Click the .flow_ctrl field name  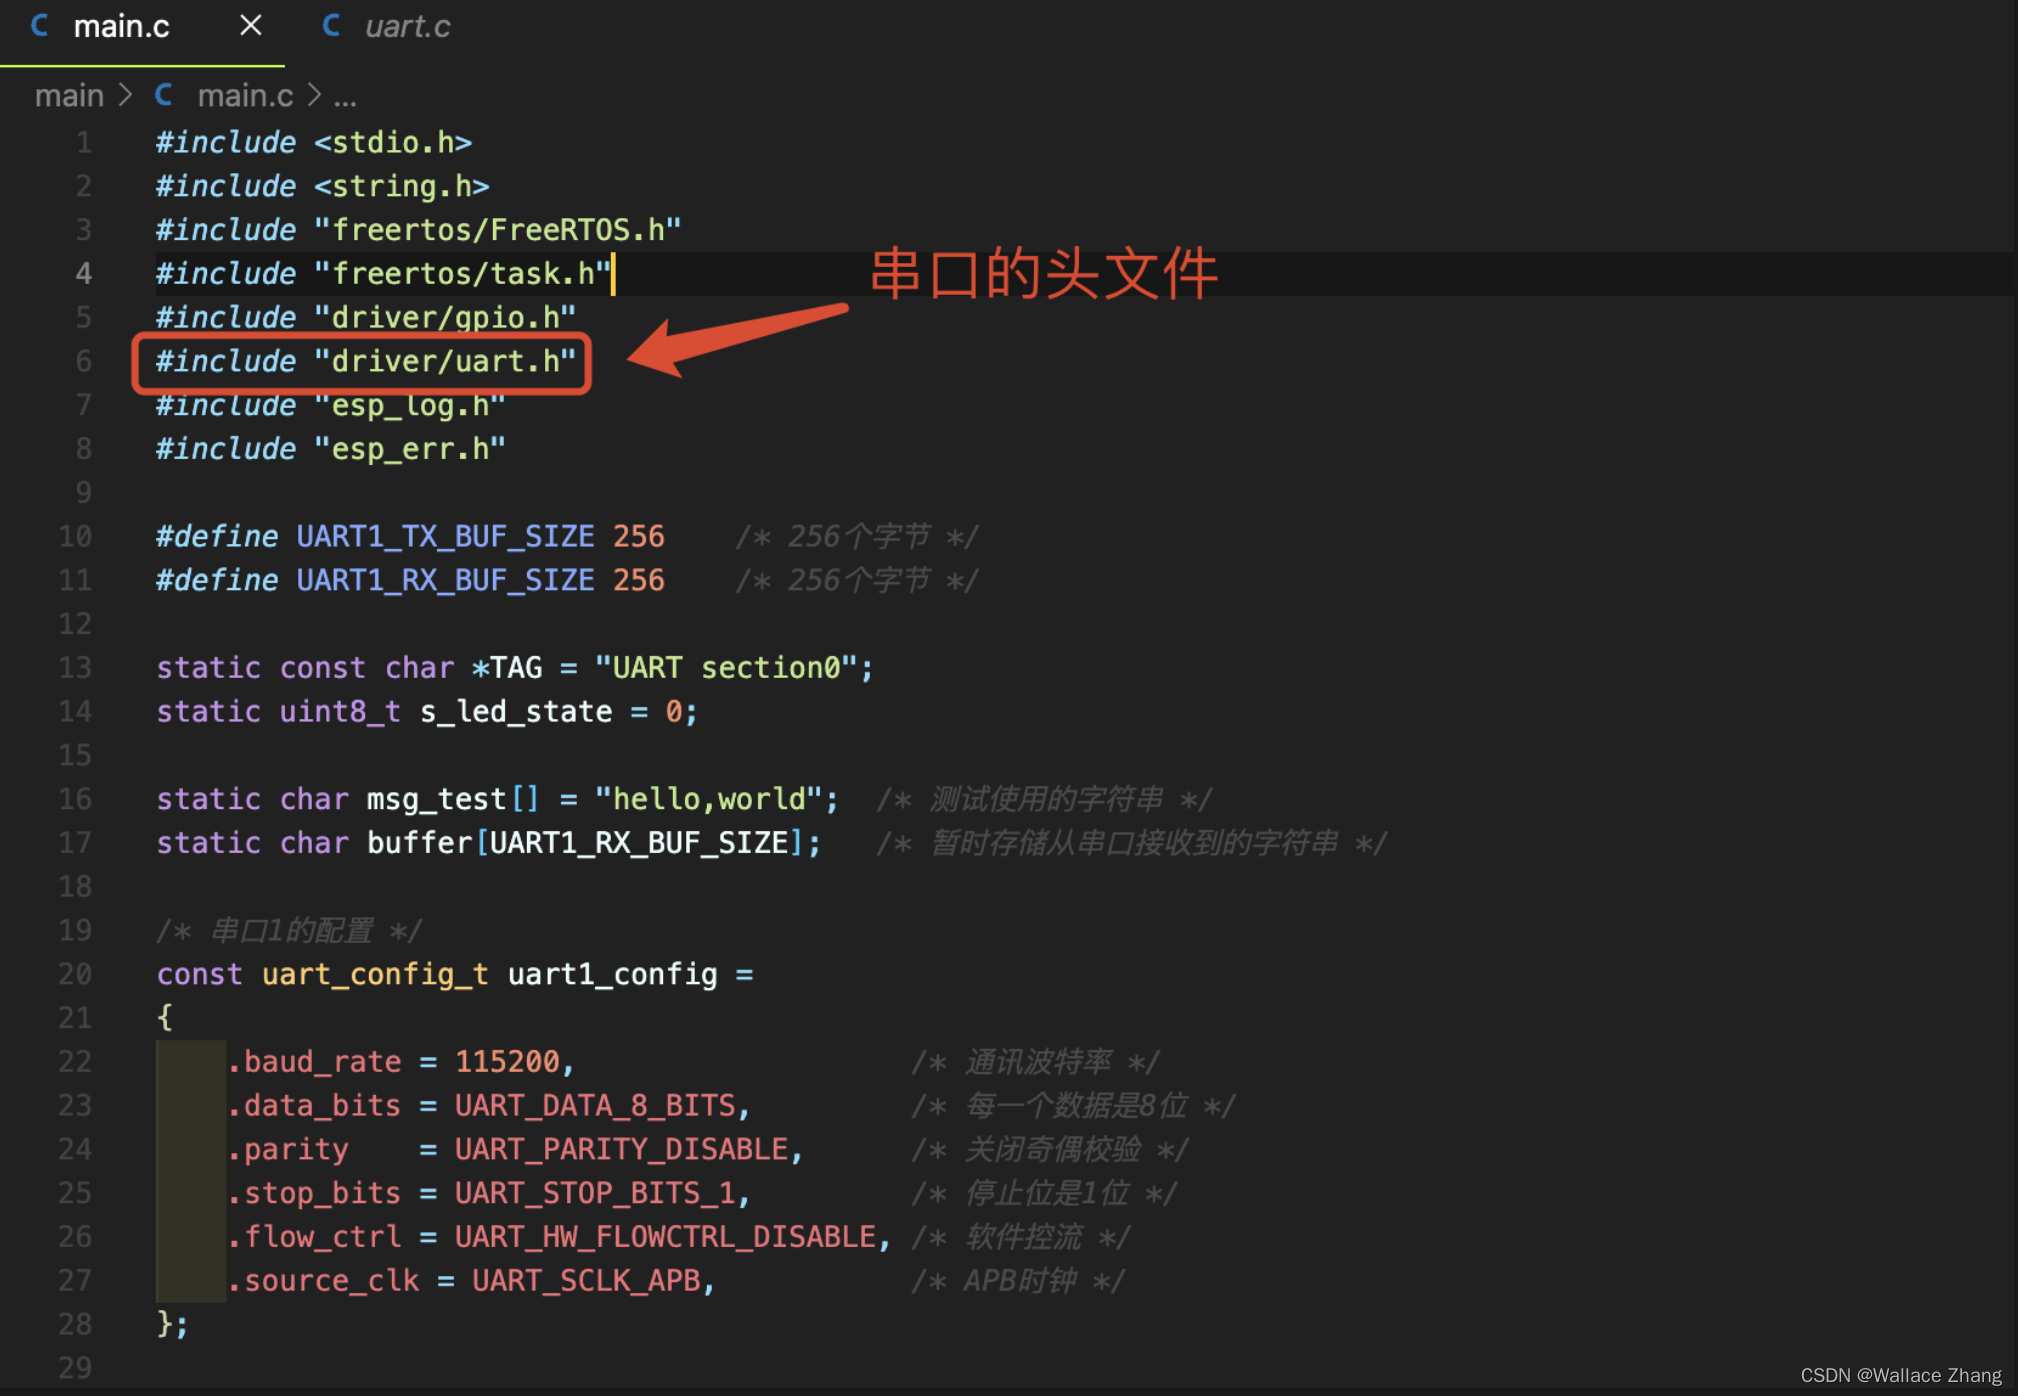(x=314, y=1238)
